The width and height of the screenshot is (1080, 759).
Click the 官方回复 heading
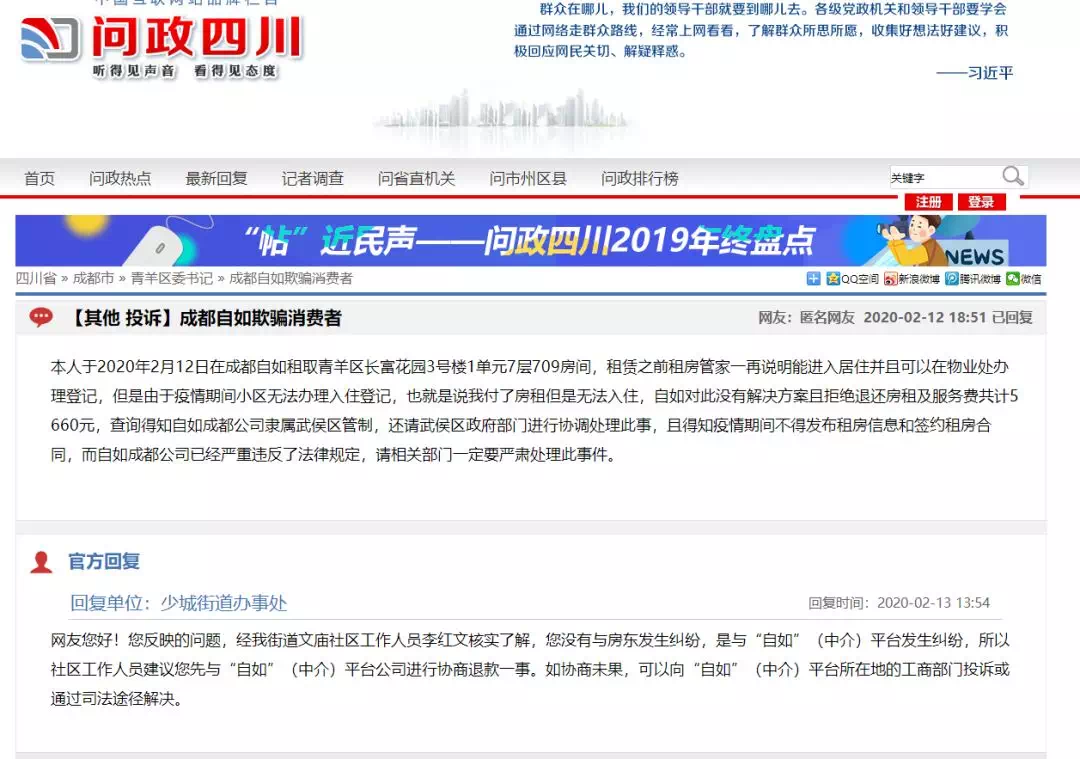coord(104,561)
